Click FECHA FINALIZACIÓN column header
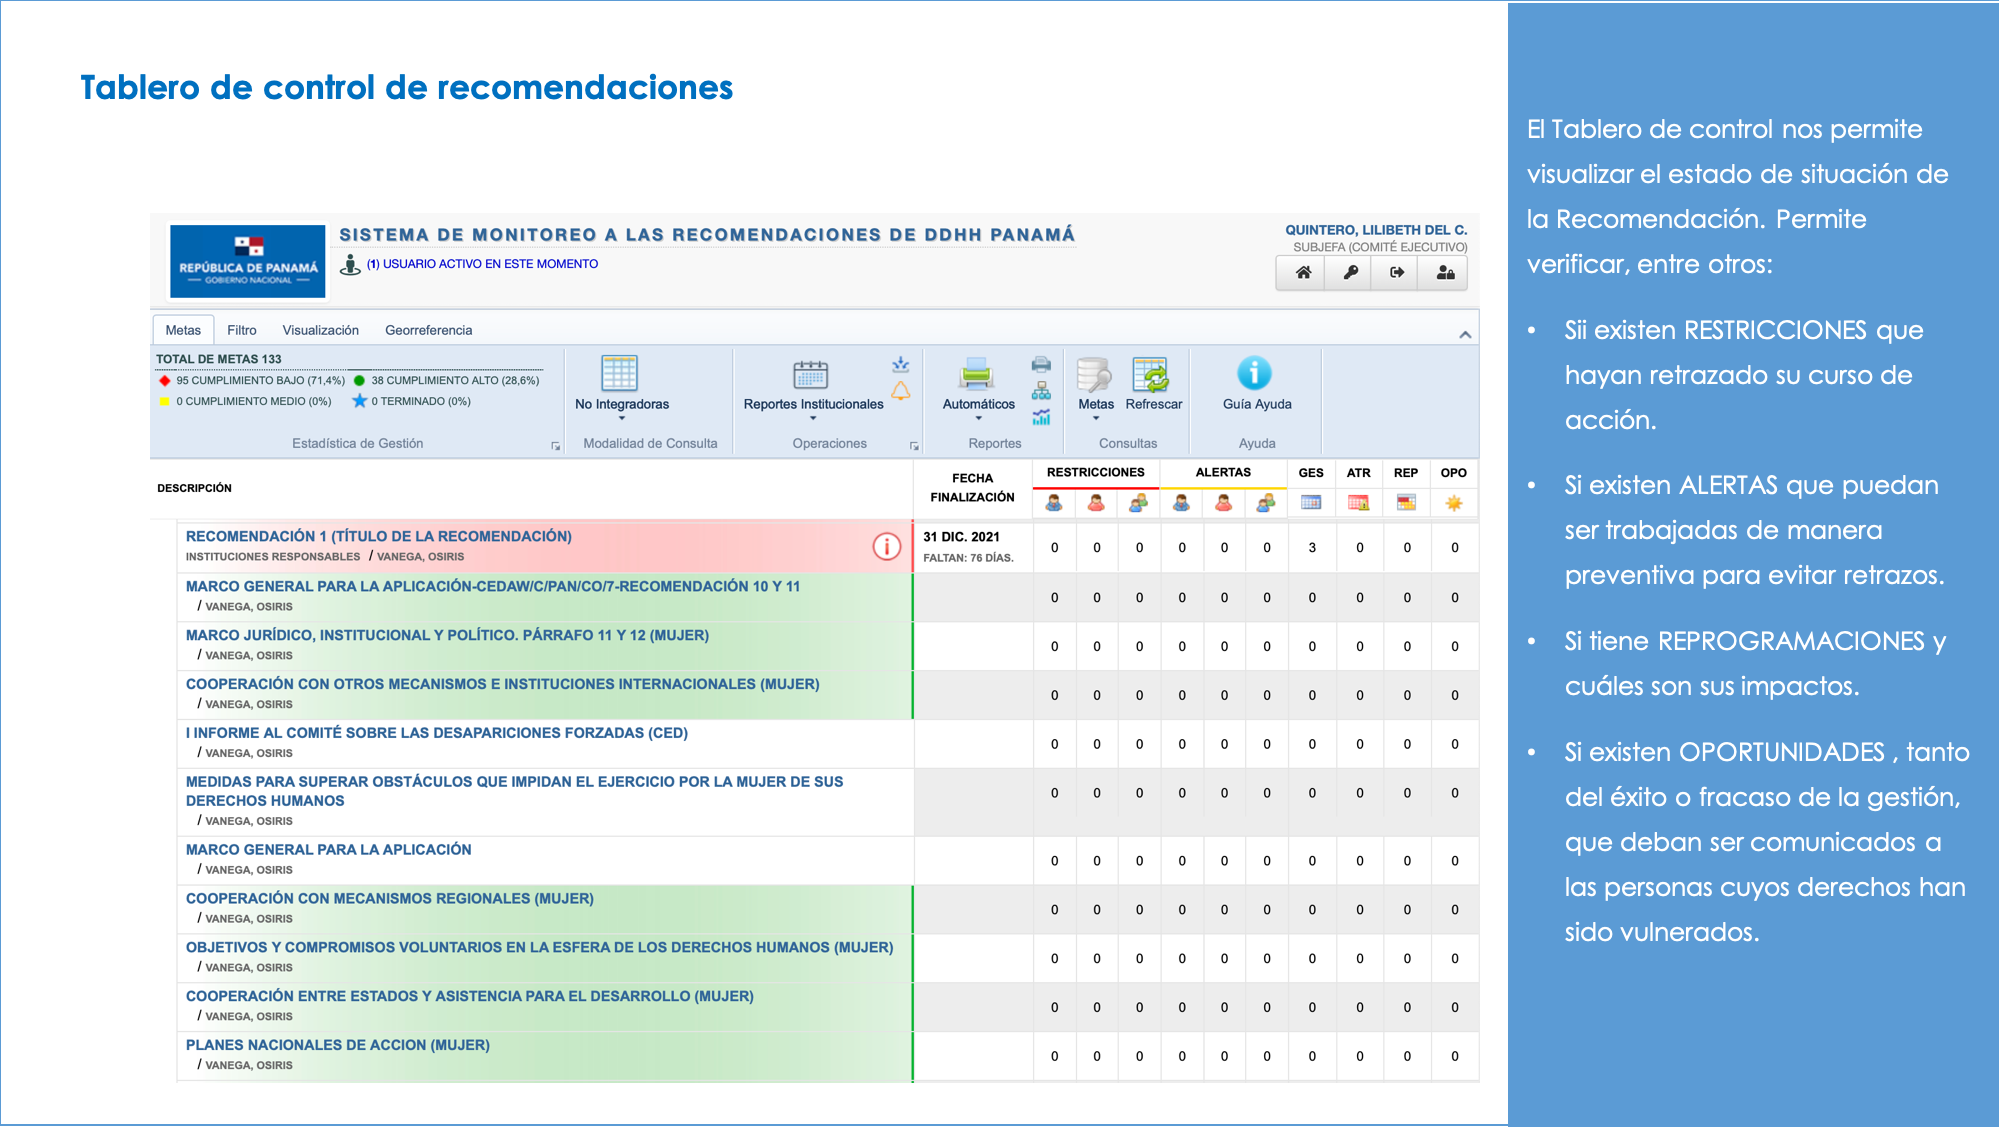1999x1127 pixels. [972, 488]
